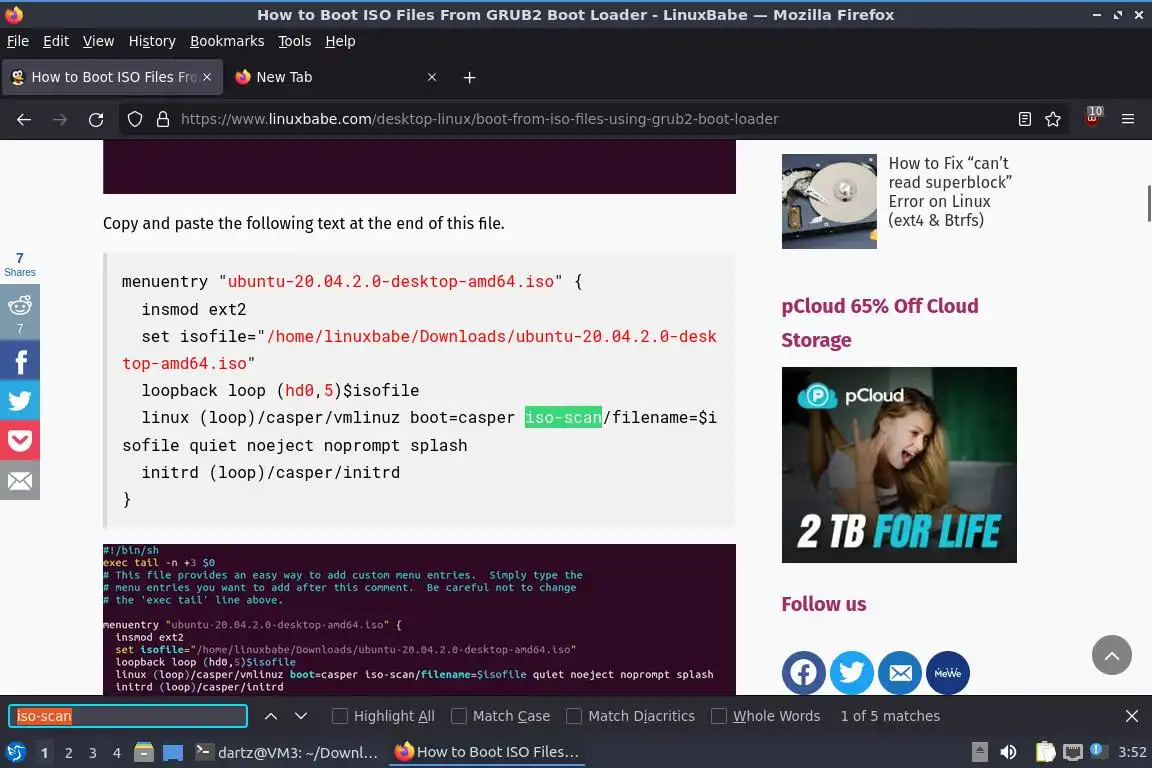Viewport: 1152px width, 768px height.
Task: Open the email follow icon
Action: (900, 672)
